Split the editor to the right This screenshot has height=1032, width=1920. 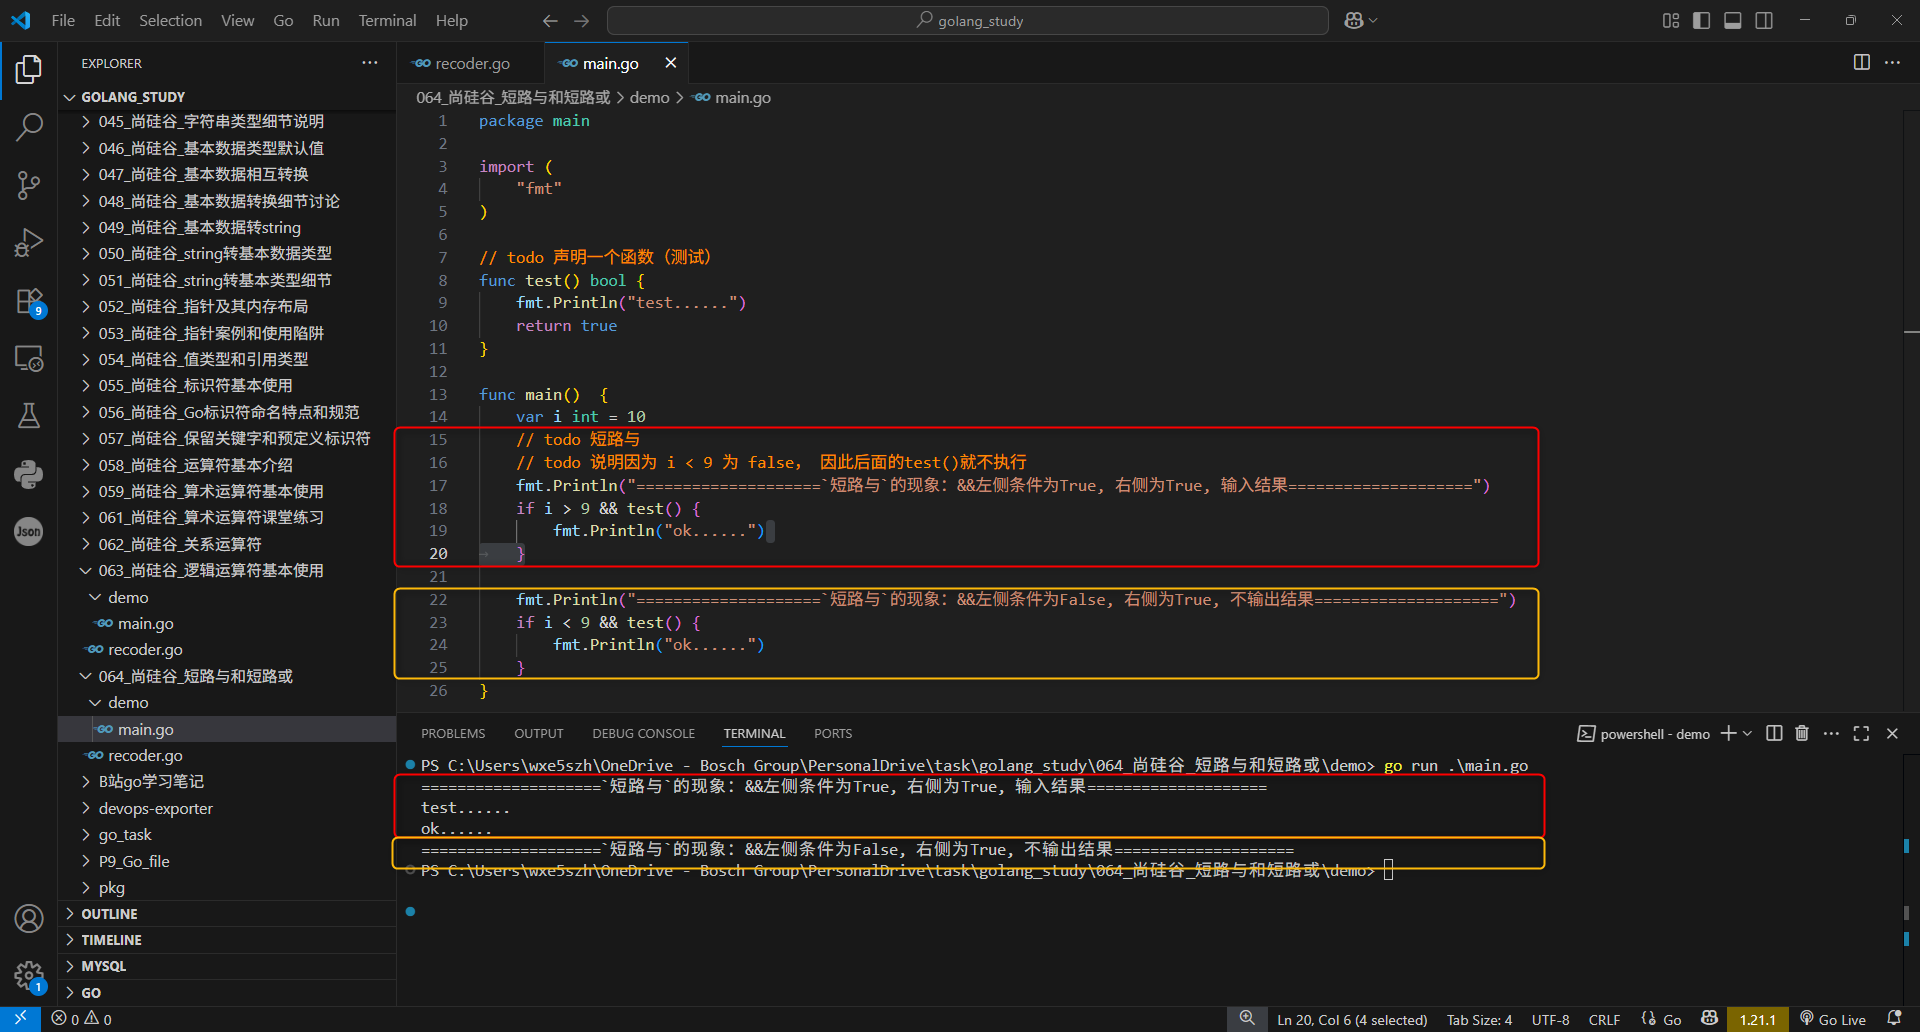tap(1861, 63)
